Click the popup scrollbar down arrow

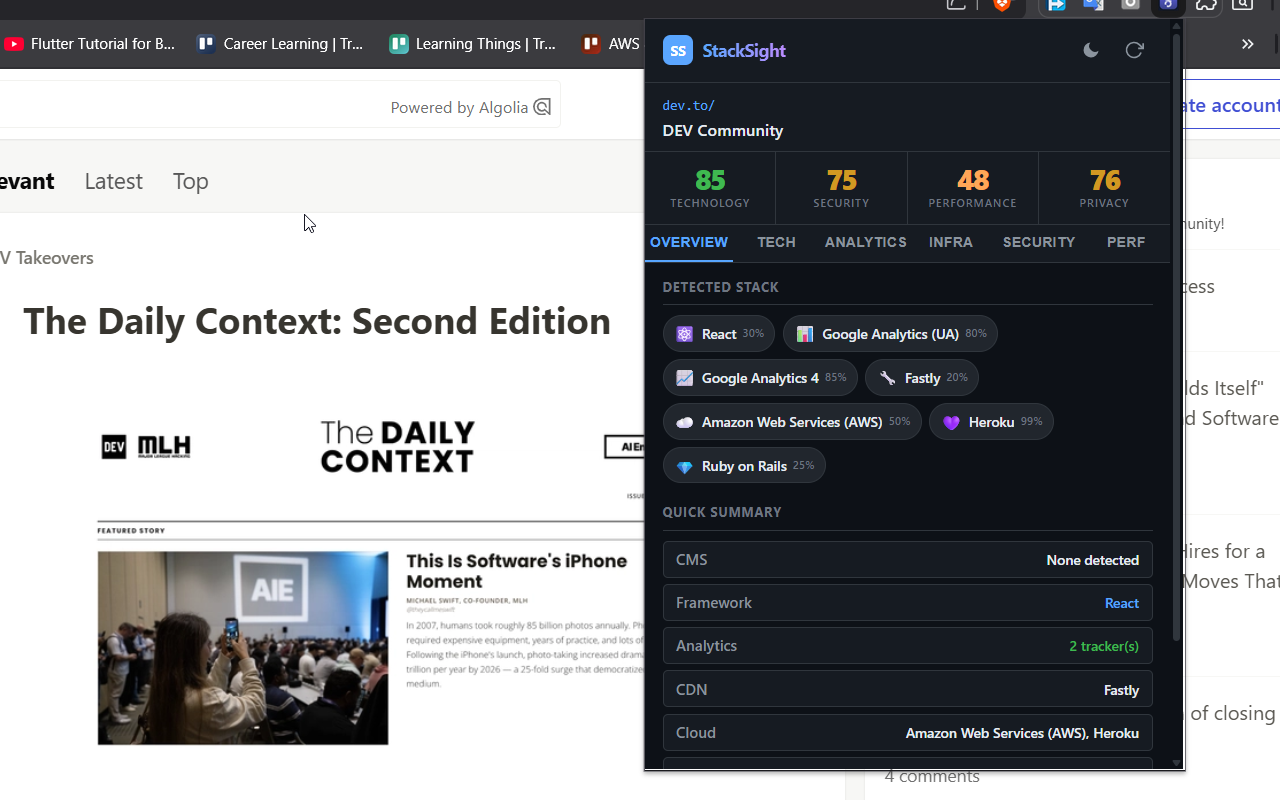(1177, 763)
